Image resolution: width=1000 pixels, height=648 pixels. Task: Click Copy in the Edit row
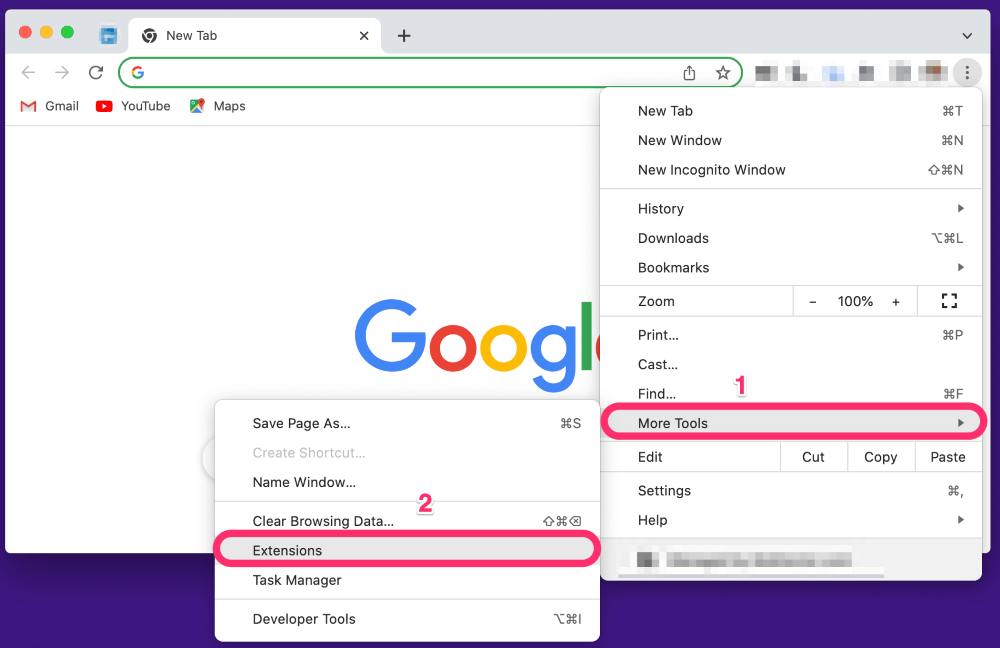pos(880,457)
